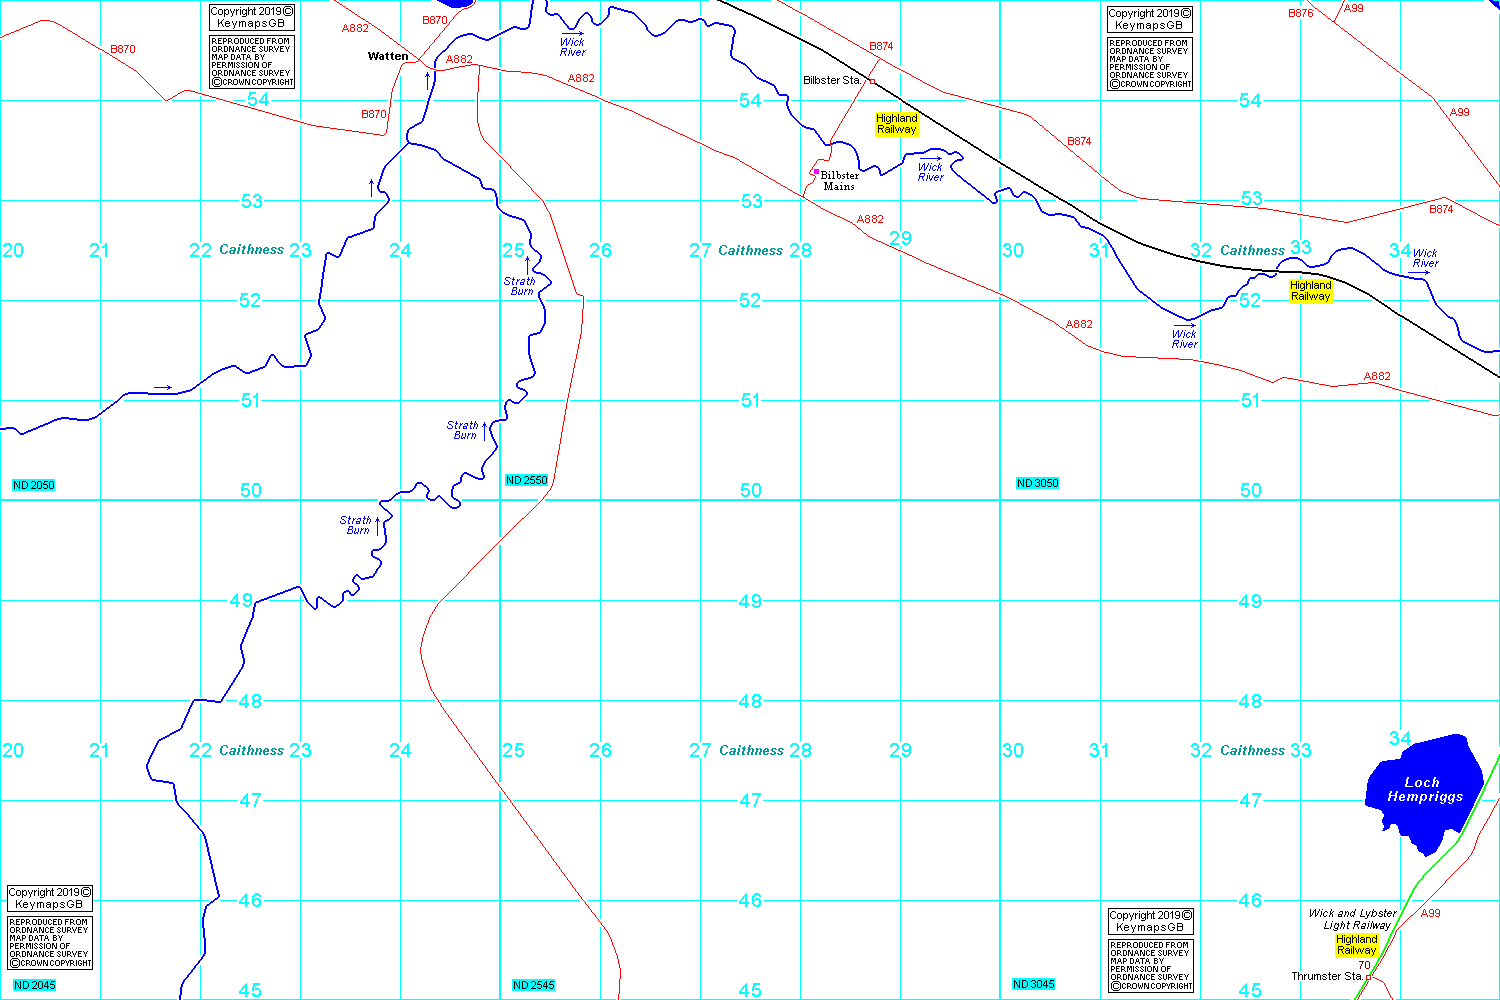The height and width of the screenshot is (1000, 1500).
Task: Click the Watten village name
Action: click(x=388, y=56)
